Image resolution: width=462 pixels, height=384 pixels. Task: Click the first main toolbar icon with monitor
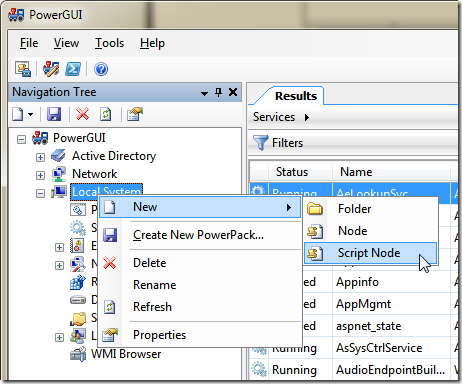pyautogui.click(x=23, y=69)
